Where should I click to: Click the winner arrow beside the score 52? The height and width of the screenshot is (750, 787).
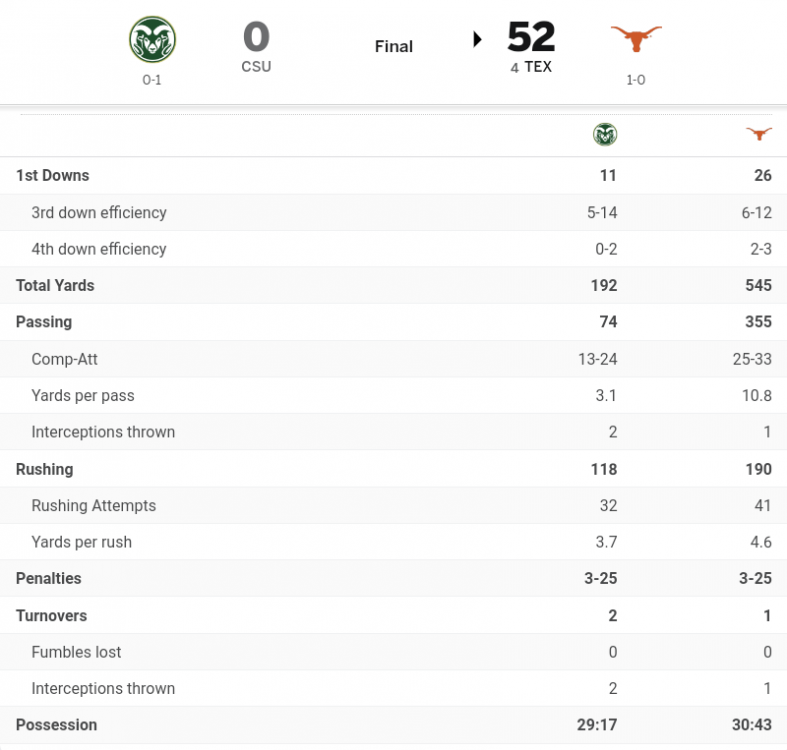pyautogui.click(x=478, y=39)
